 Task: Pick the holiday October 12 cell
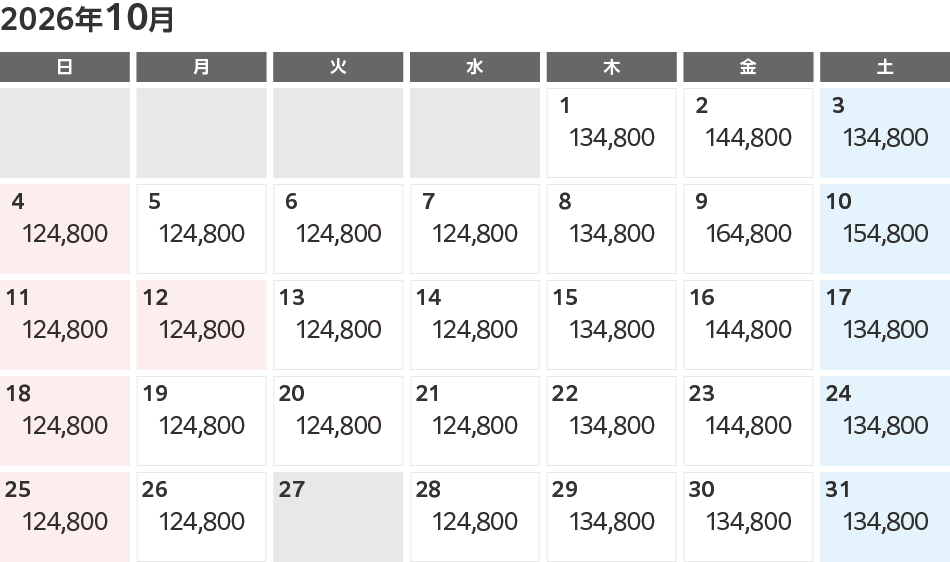pos(201,324)
